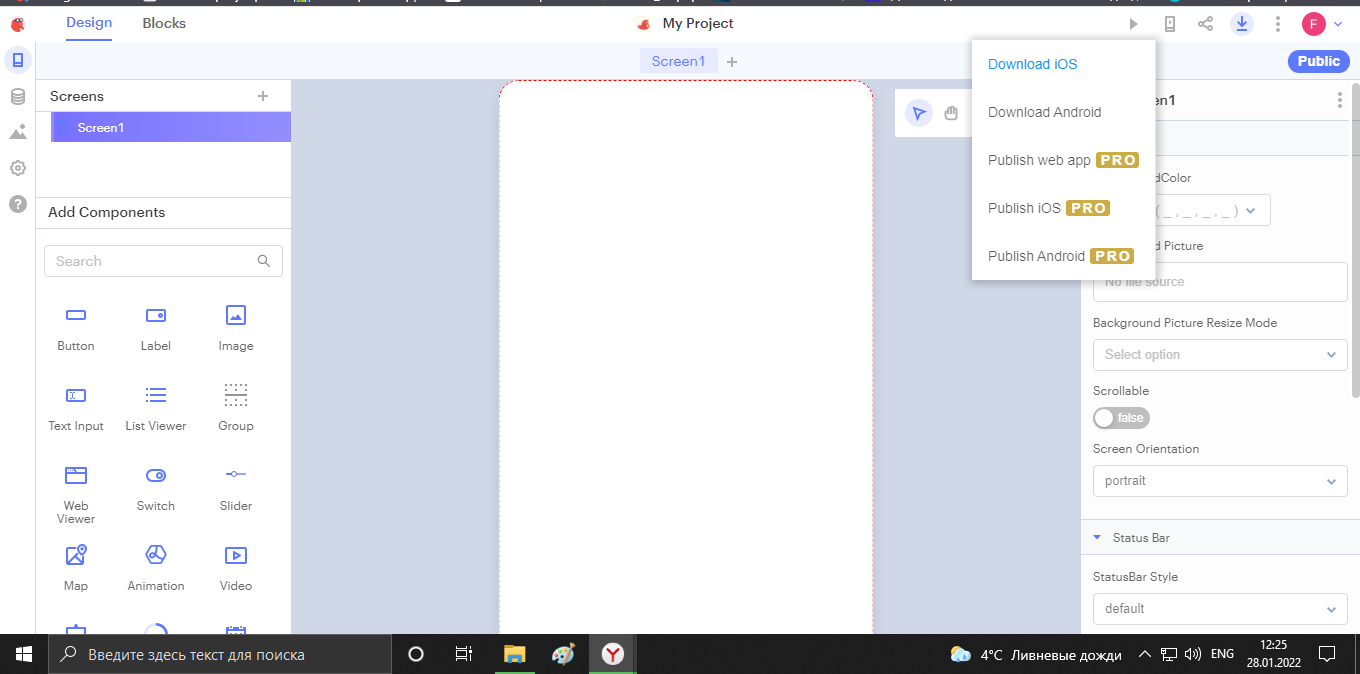
Task: Select the Animation component
Action: 156,568
